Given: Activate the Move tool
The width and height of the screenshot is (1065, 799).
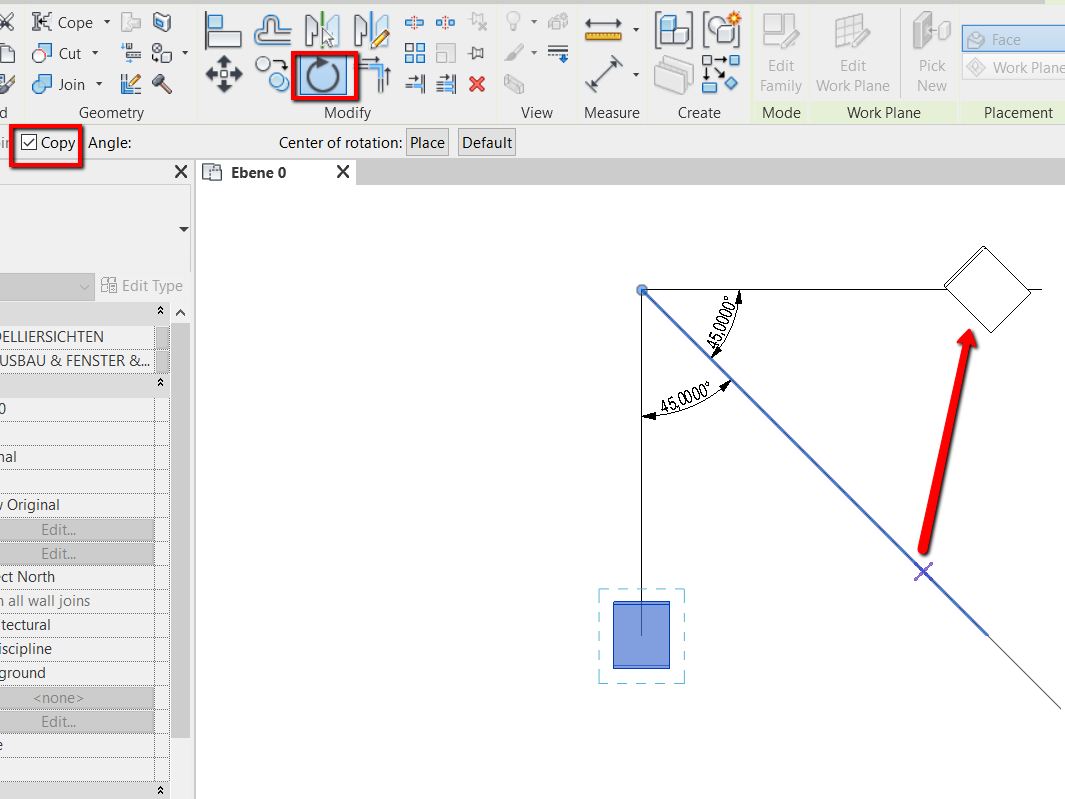Looking at the screenshot, I should (224, 72).
